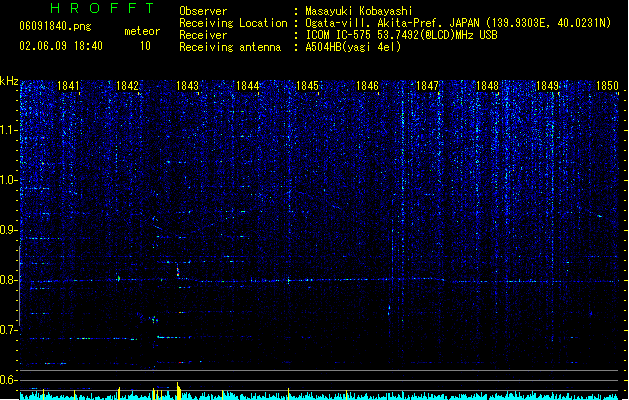The image size is (629, 400).
Task: Click the Receiver label
Action: click(x=203, y=35)
